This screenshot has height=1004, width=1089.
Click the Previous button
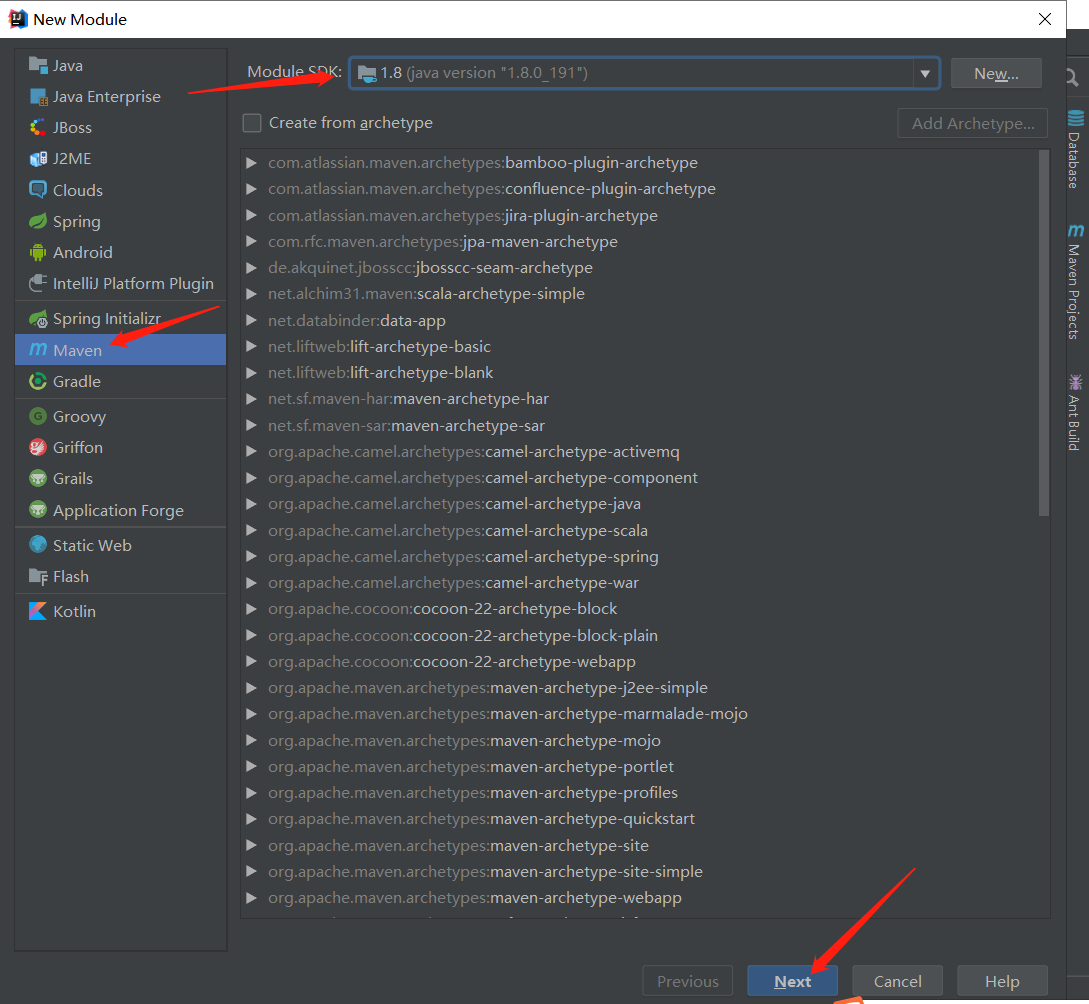click(688, 981)
